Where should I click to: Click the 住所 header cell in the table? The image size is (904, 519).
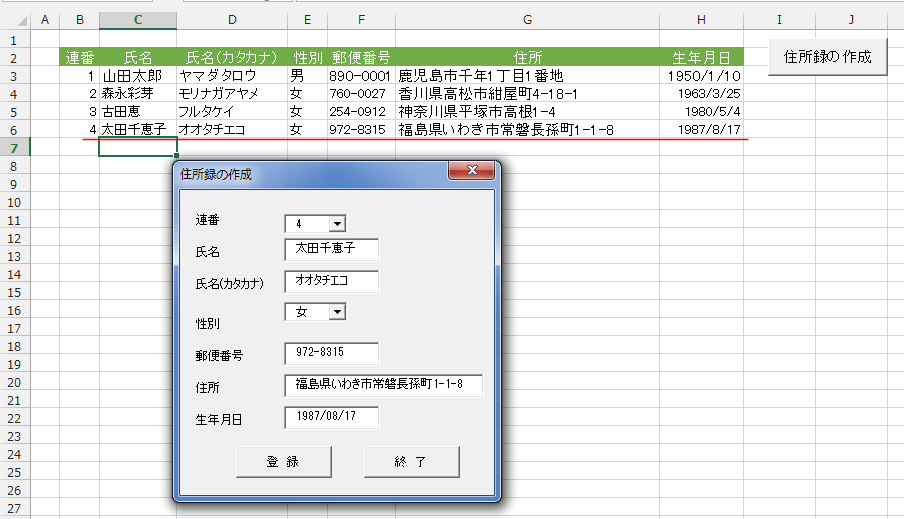tap(527, 58)
